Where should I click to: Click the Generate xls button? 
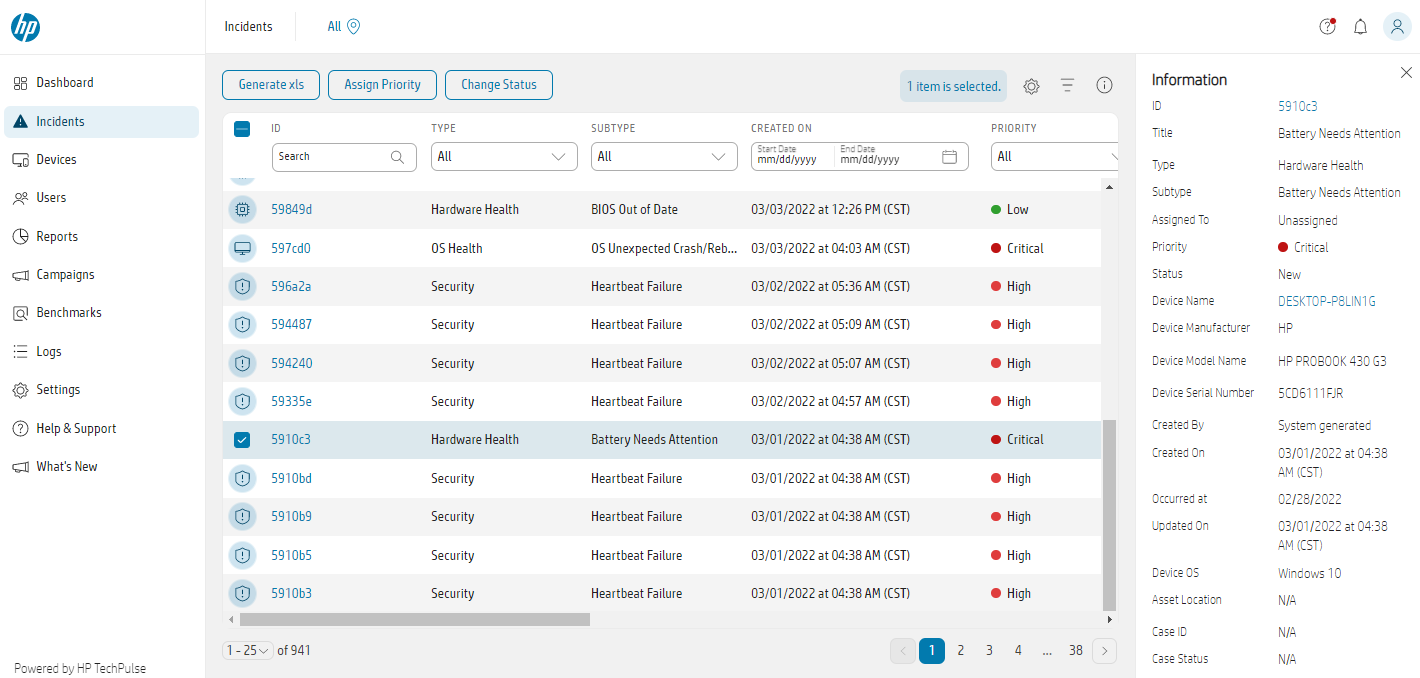click(271, 85)
